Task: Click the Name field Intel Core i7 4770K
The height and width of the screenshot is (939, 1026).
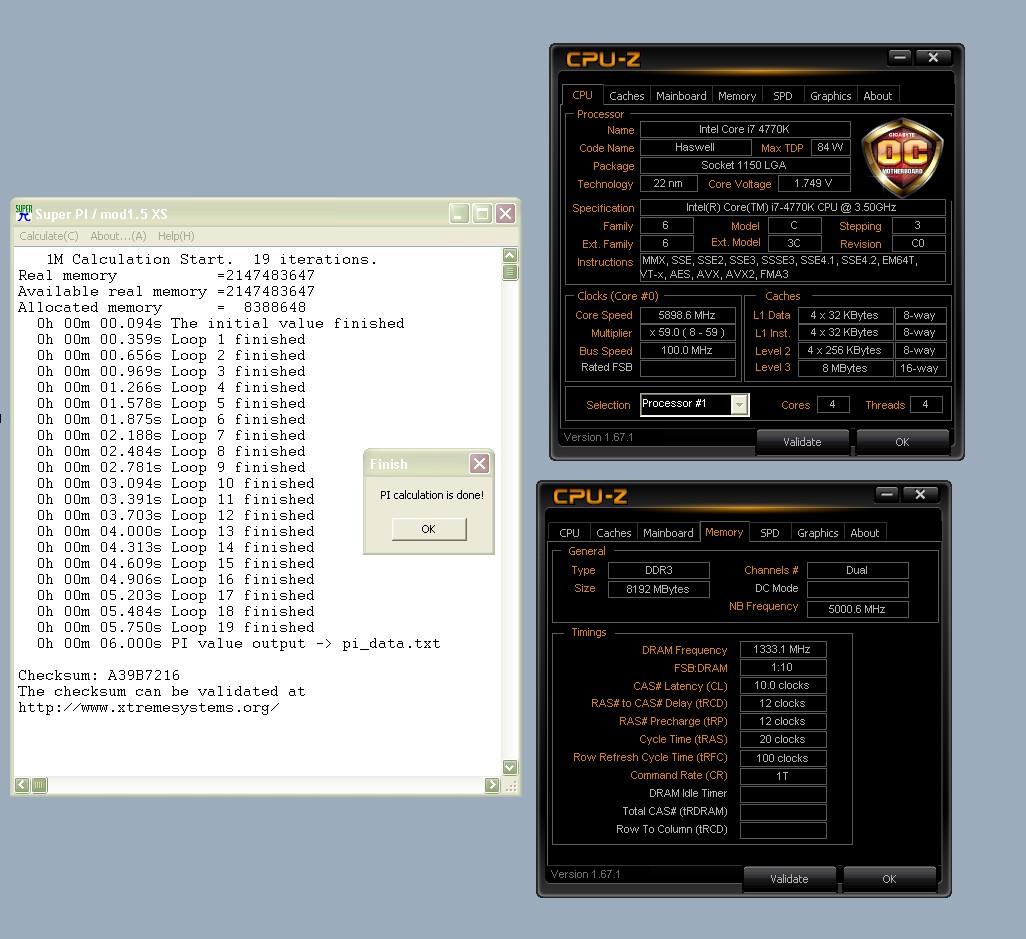Action: click(745, 129)
